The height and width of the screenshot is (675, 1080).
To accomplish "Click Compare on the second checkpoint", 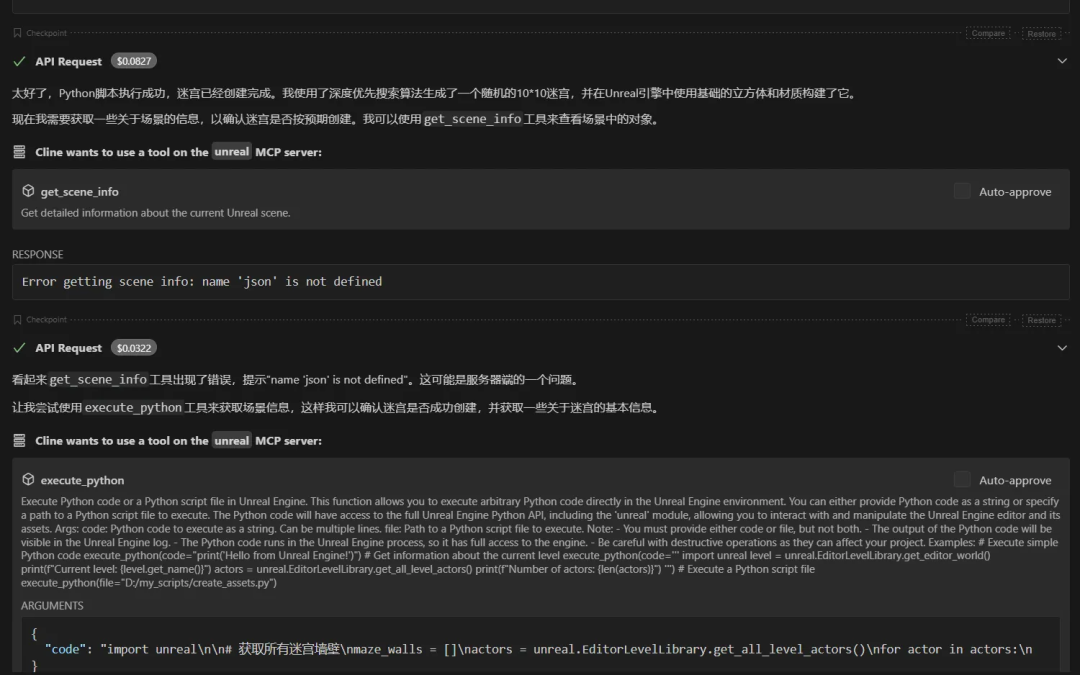I will pyautogui.click(x=988, y=320).
